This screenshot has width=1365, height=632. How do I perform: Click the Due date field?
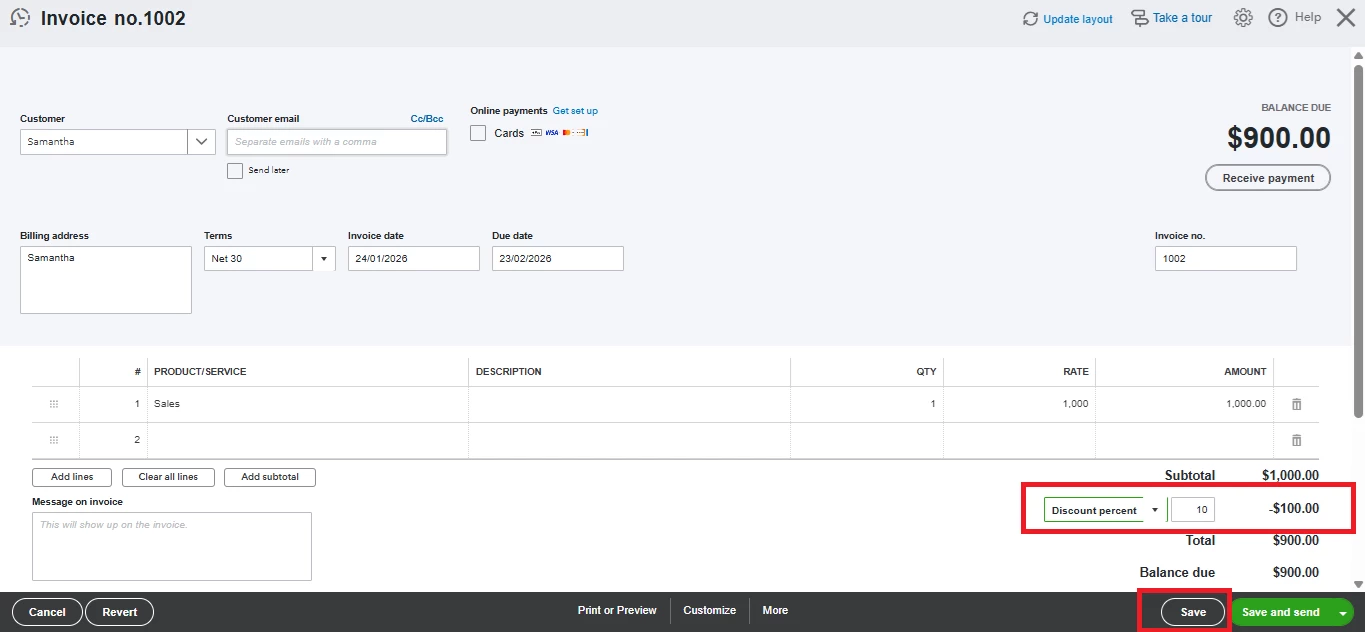pyautogui.click(x=558, y=258)
